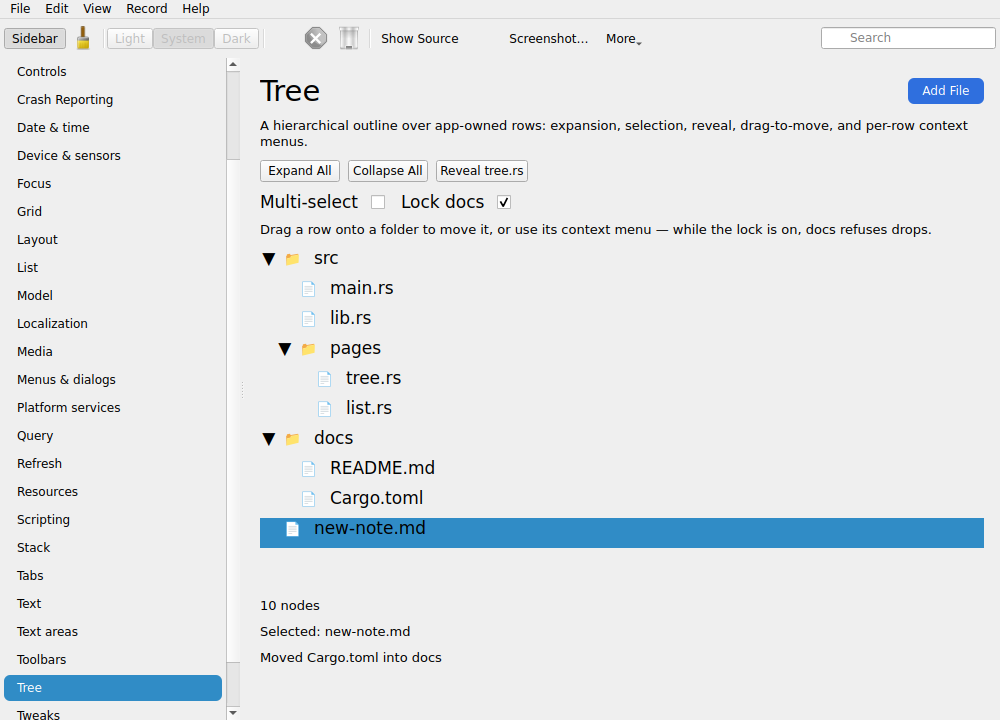Select the highlighted Tree sidebar item
Screen dimensions: 1000x720
(113, 687)
